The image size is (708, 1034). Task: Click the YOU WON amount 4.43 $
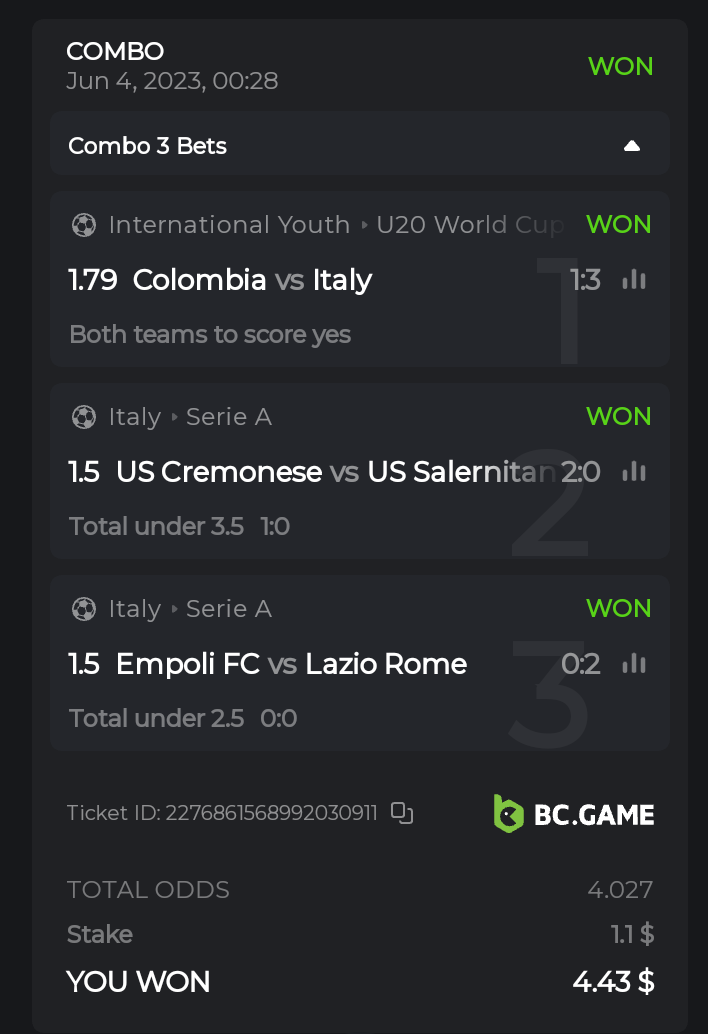[x=613, y=982]
